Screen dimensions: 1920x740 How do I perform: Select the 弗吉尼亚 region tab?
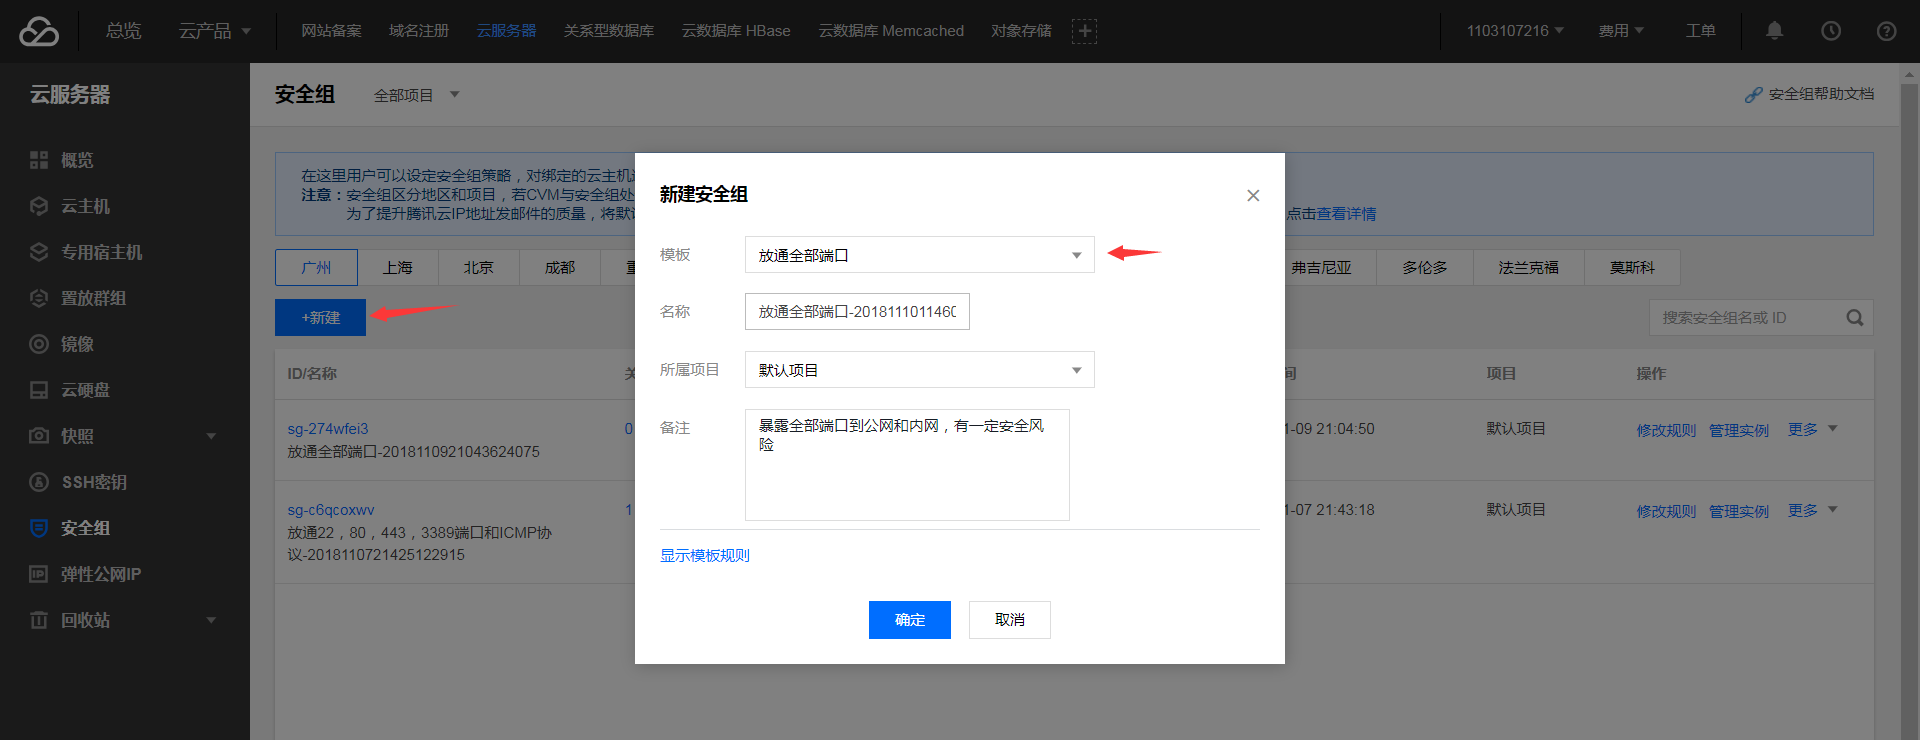pos(1321,268)
